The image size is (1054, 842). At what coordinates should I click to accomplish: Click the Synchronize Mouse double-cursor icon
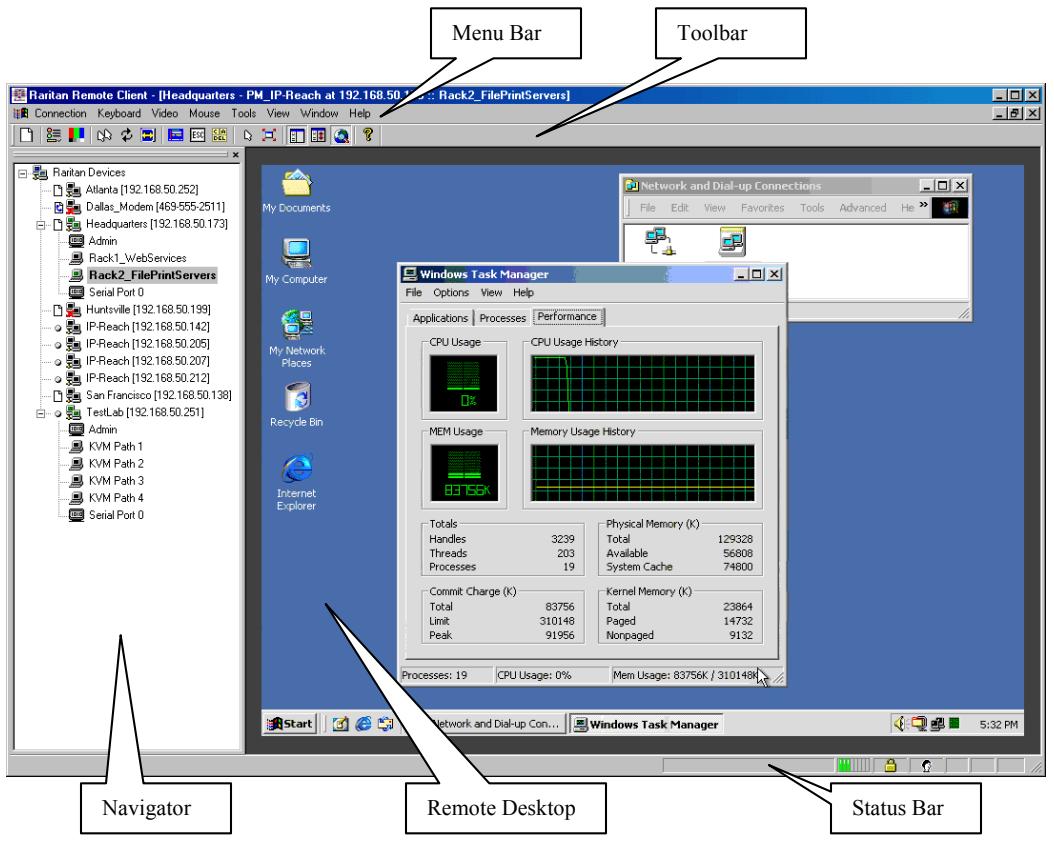[x=104, y=135]
